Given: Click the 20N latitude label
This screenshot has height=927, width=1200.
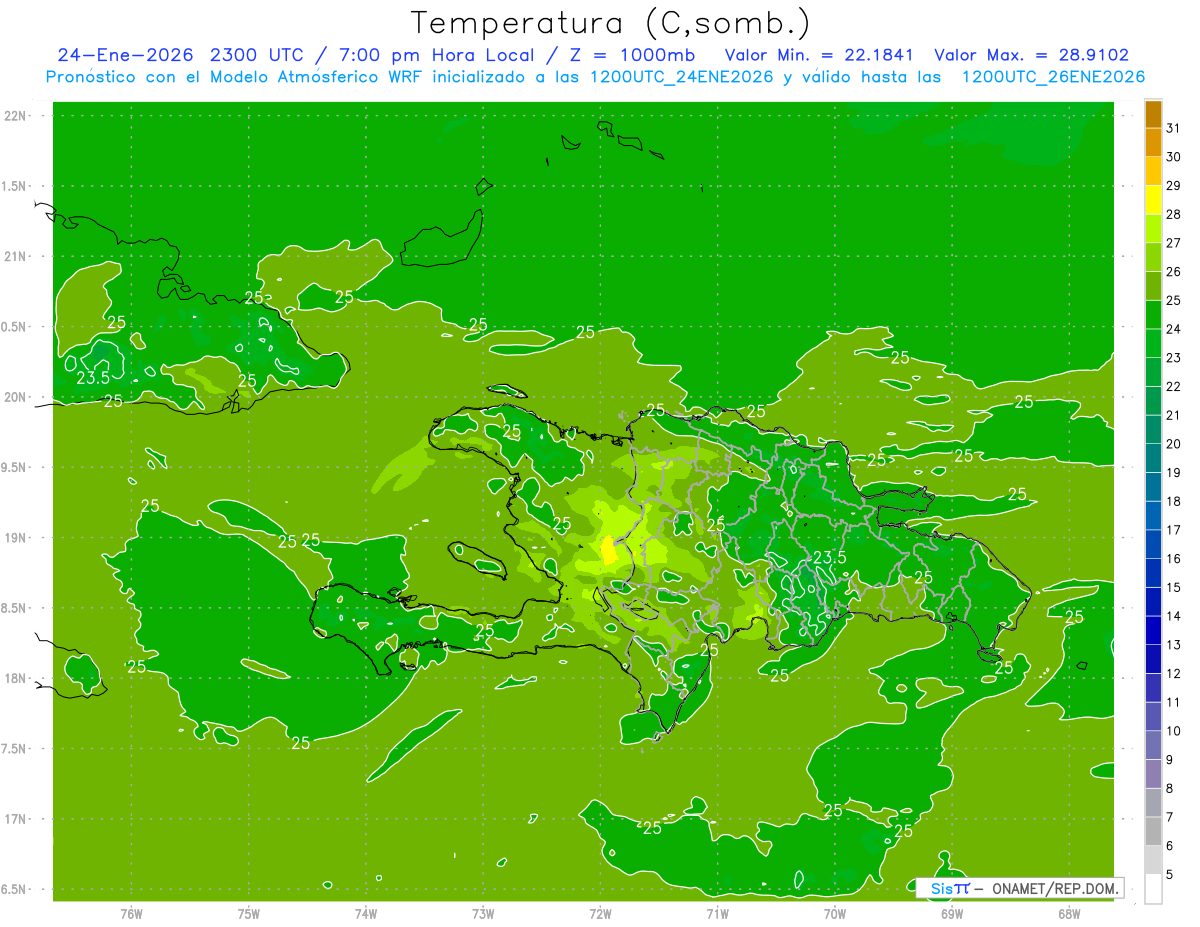Looking at the screenshot, I should [x=17, y=397].
